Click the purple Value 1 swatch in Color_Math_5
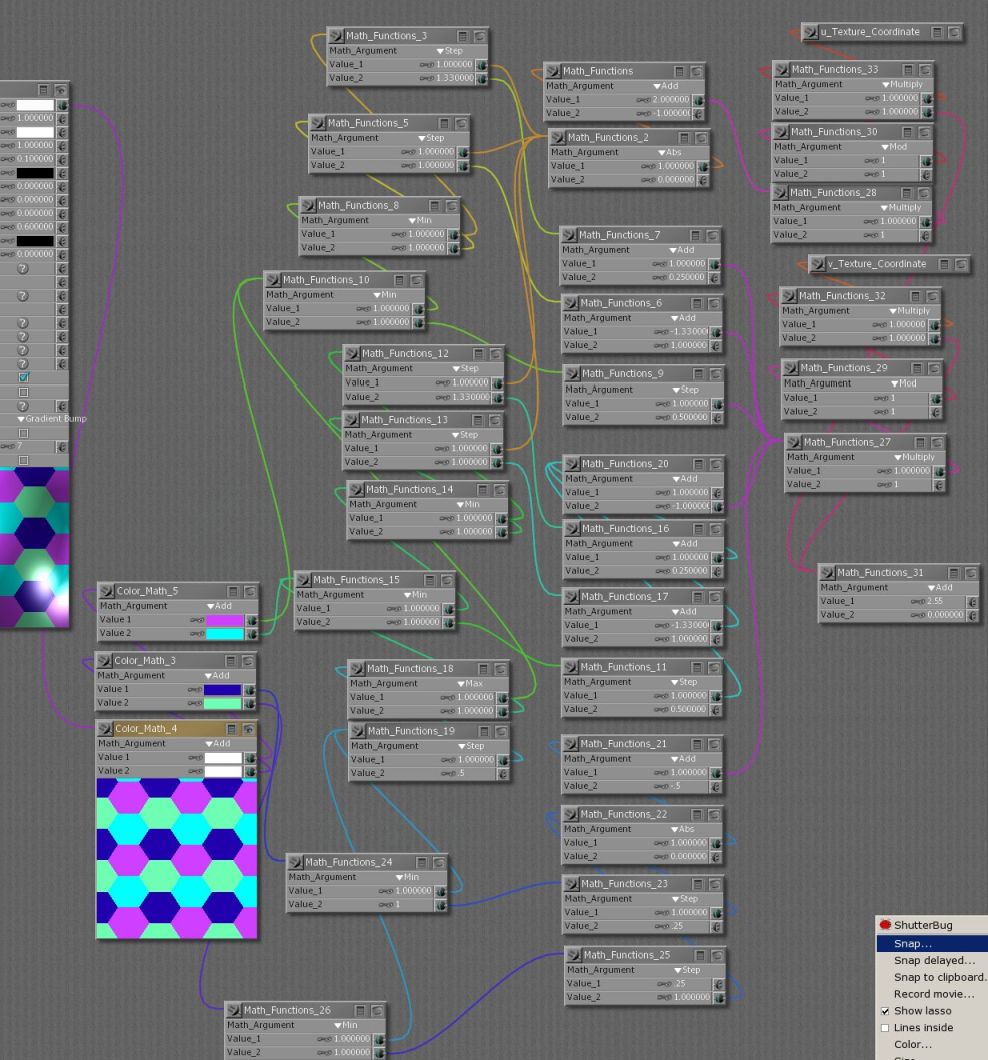The width and height of the screenshot is (988, 1060). point(224,620)
